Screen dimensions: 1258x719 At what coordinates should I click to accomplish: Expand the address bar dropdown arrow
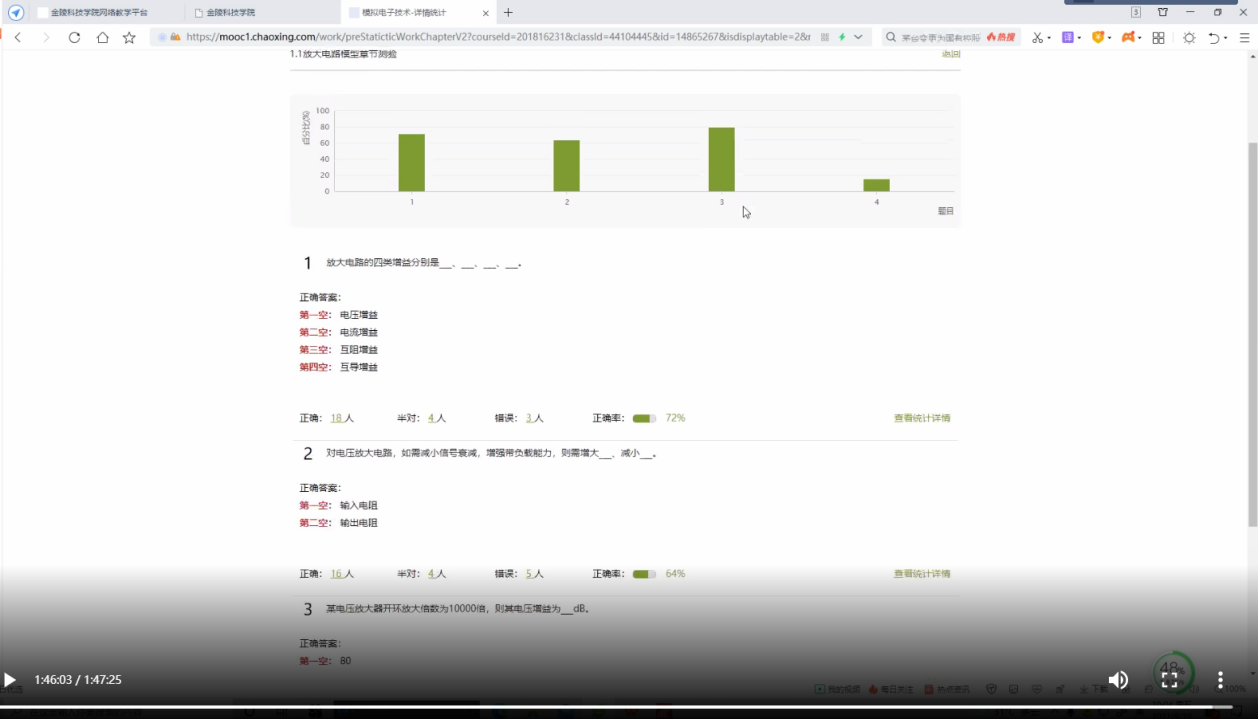(858, 37)
